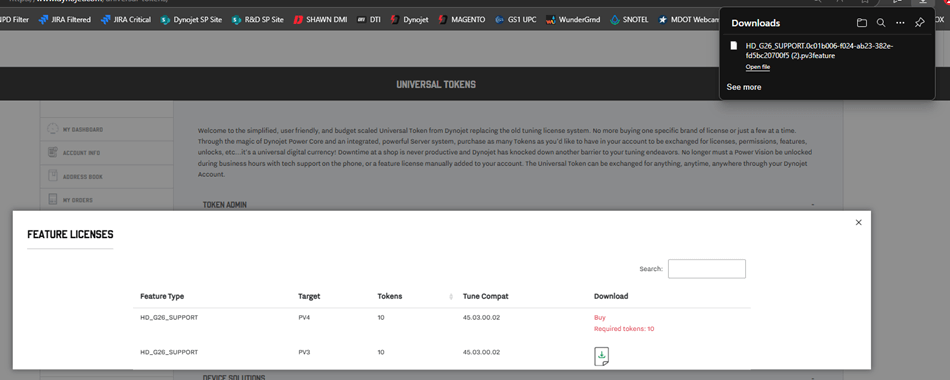Image resolution: width=950 pixels, height=380 pixels.
Task: Open the SNOTEL bookmark
Action: pos(629,19)
